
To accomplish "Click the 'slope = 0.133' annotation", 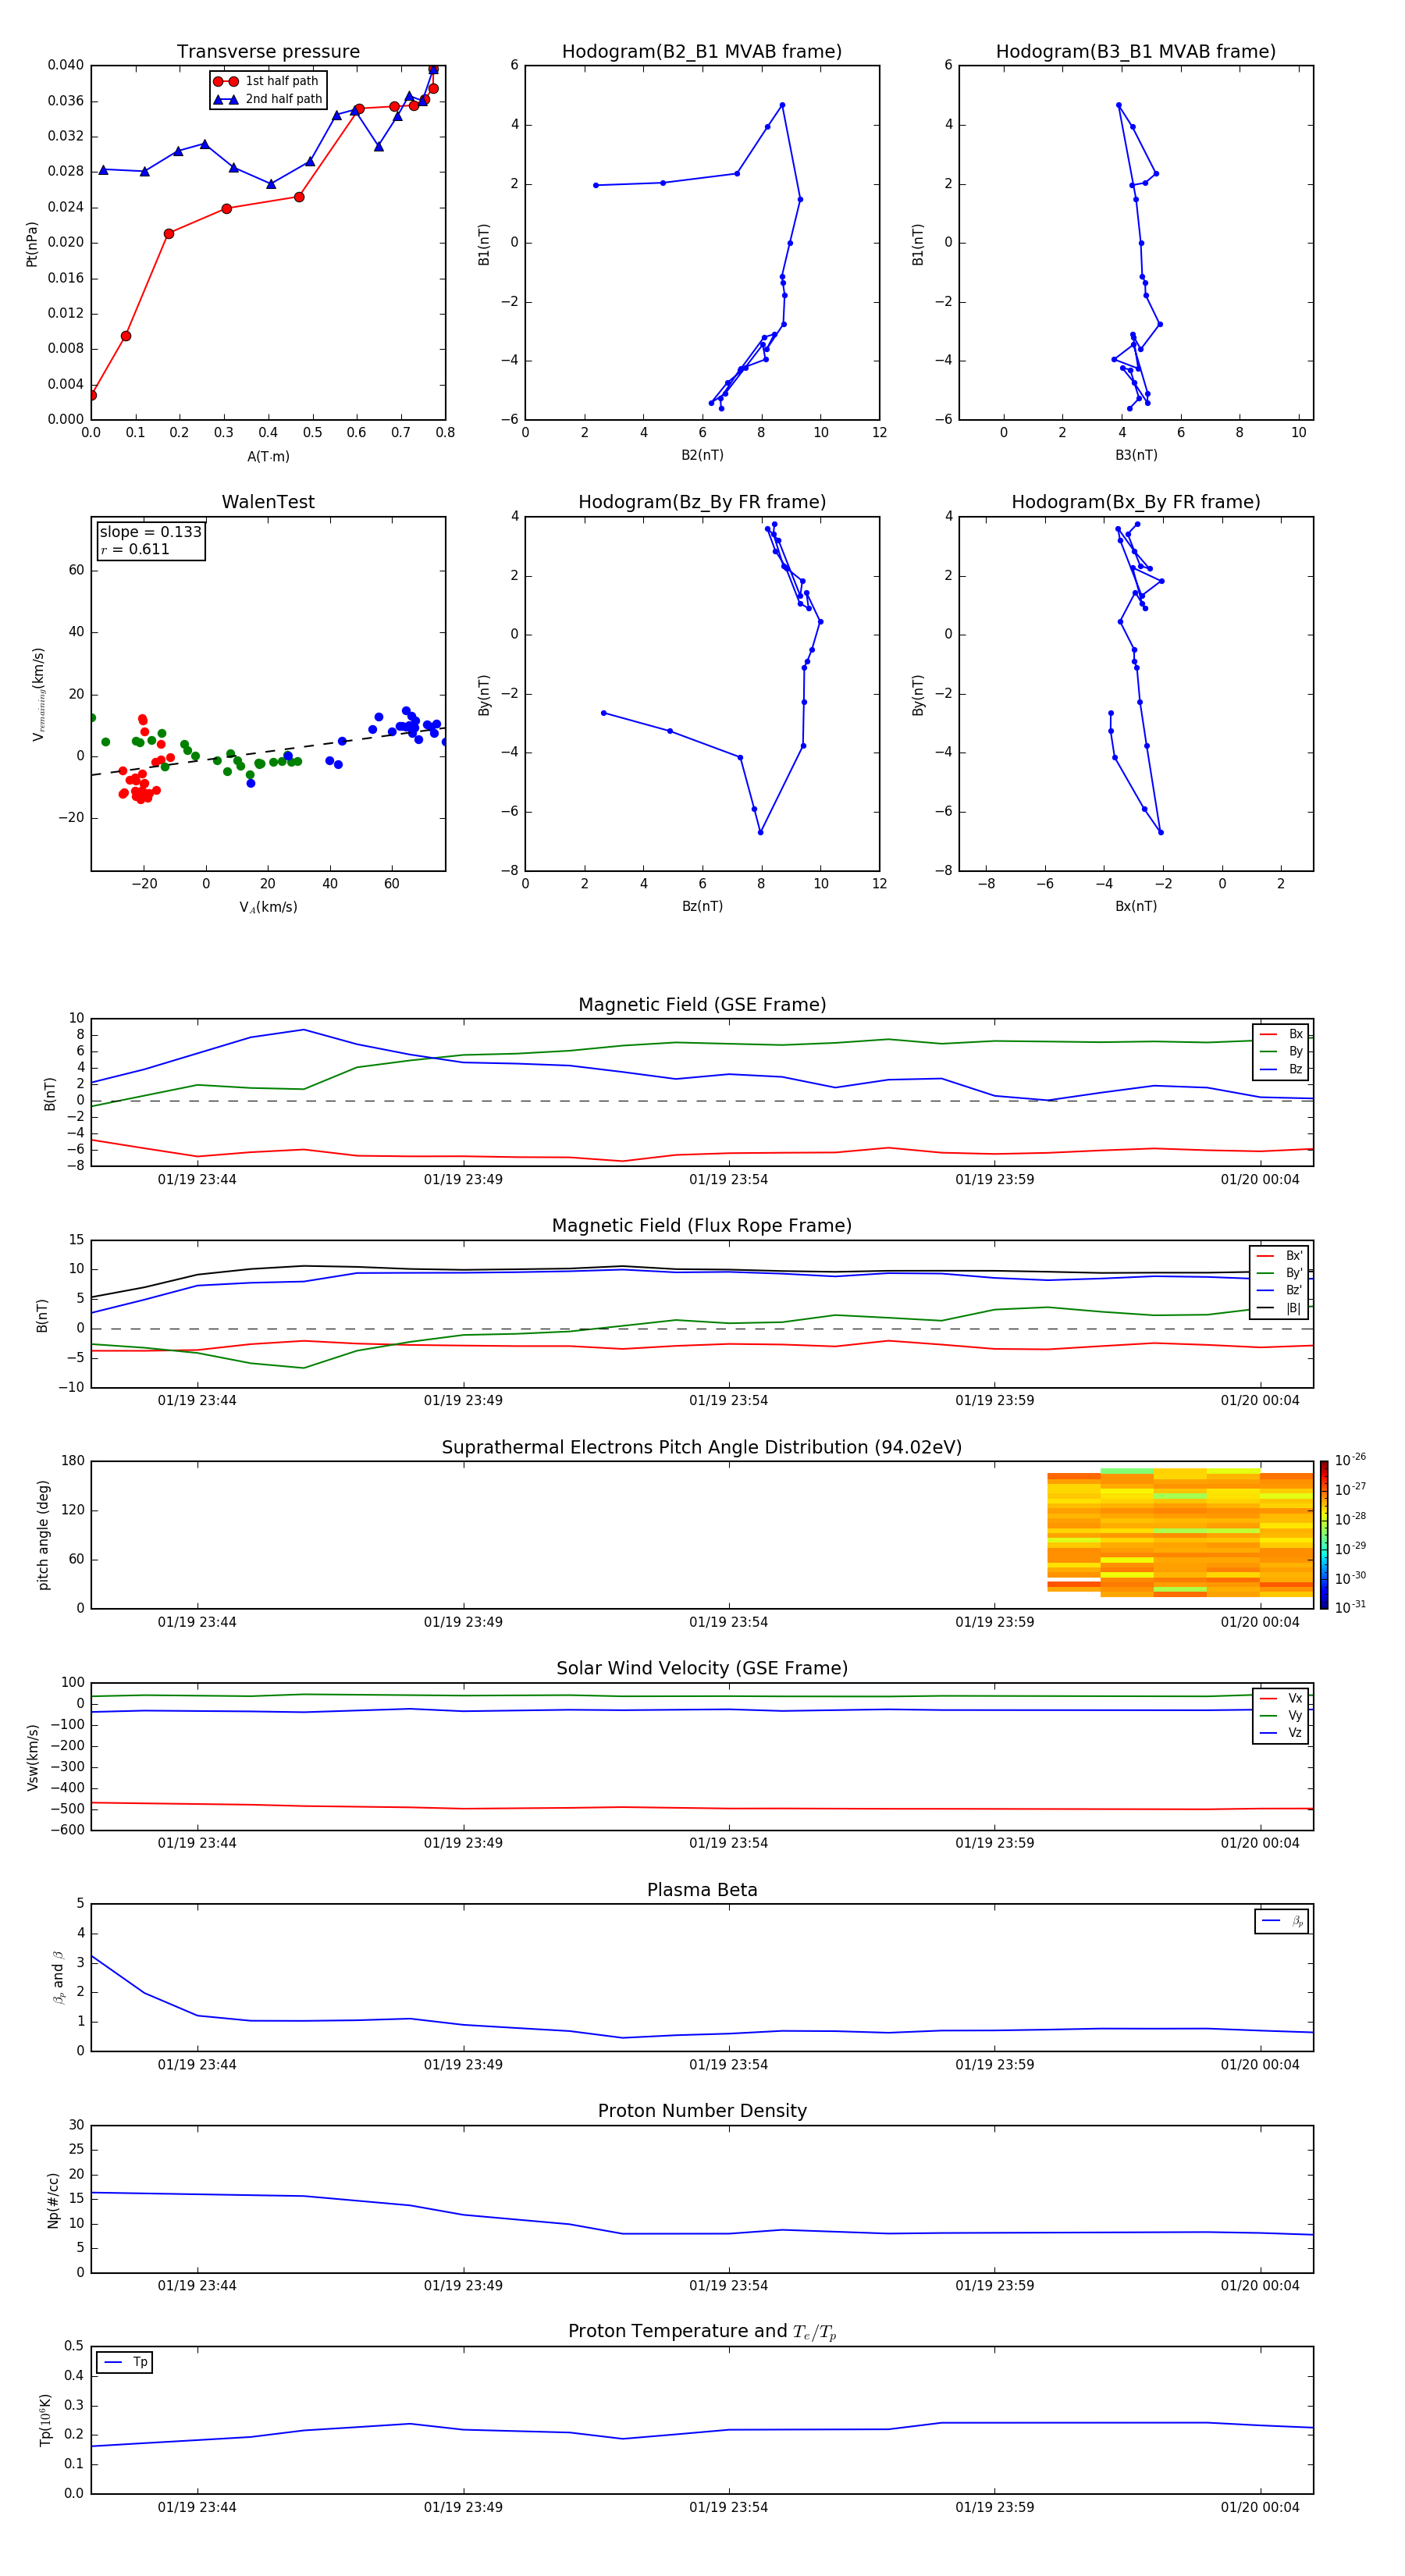I will [x=151, y=532].
